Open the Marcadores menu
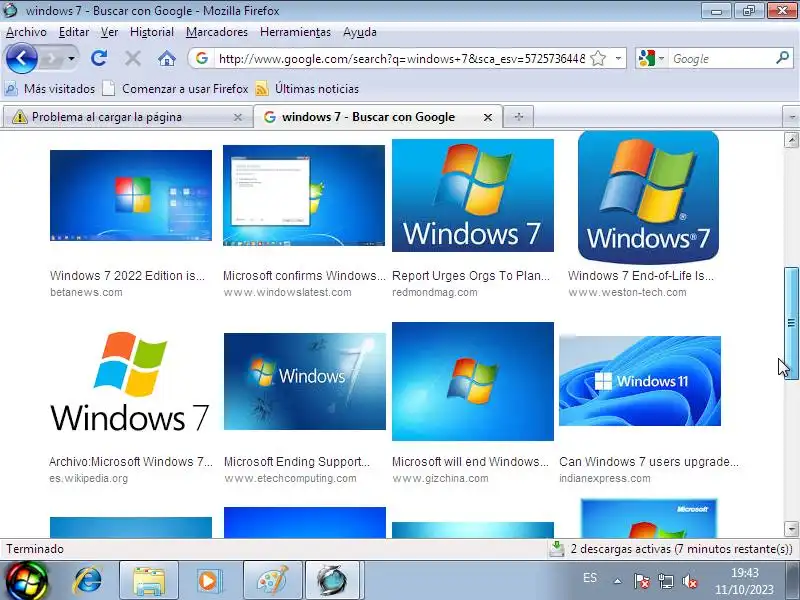The width and height of the screenshot is (800, 600). pyautogui.click(x=217, y=32)
